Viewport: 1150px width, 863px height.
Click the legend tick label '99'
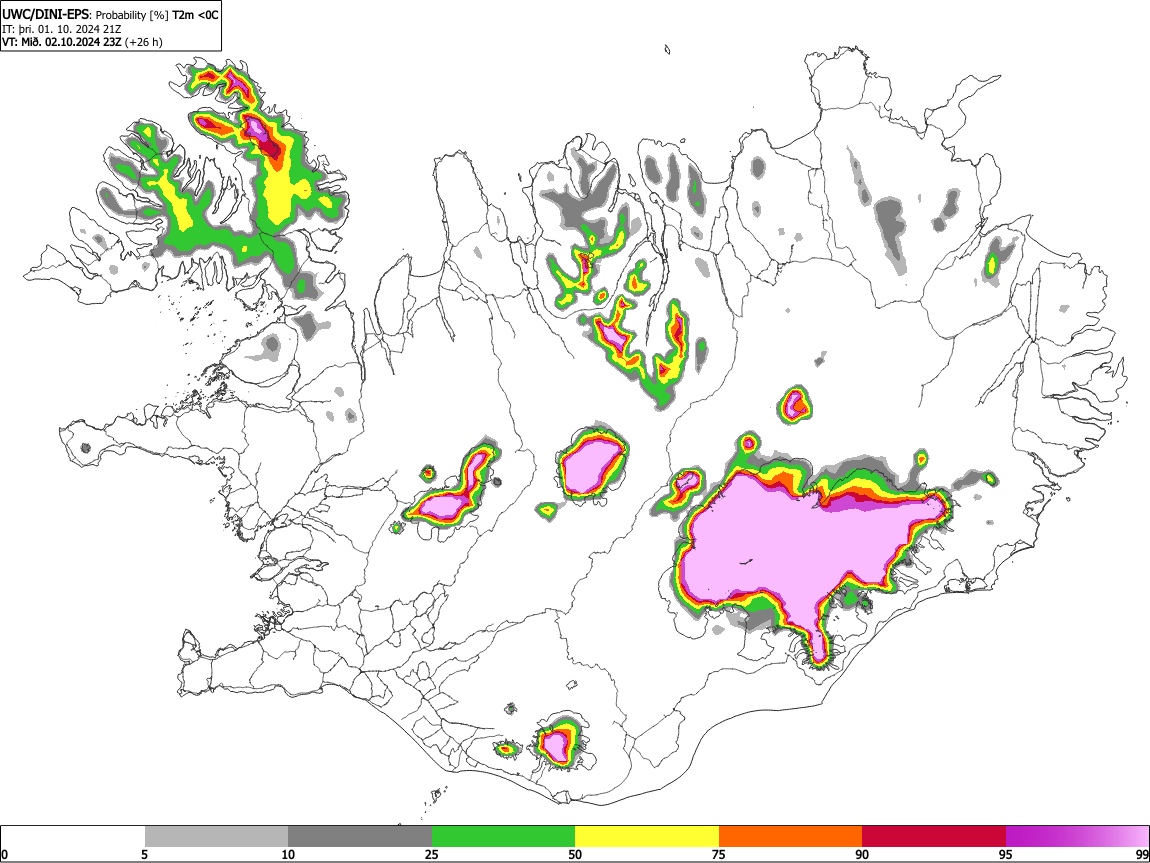1141,854
